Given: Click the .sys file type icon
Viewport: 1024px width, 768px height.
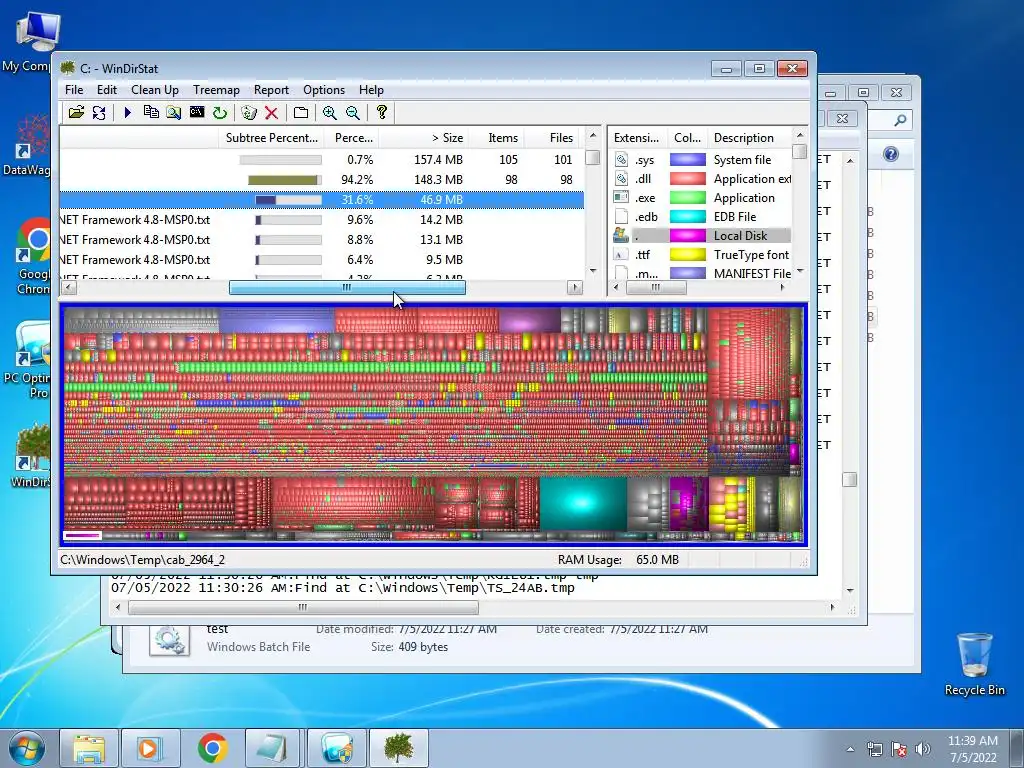Looking at the screenshot, I should [x=621, y=160].
